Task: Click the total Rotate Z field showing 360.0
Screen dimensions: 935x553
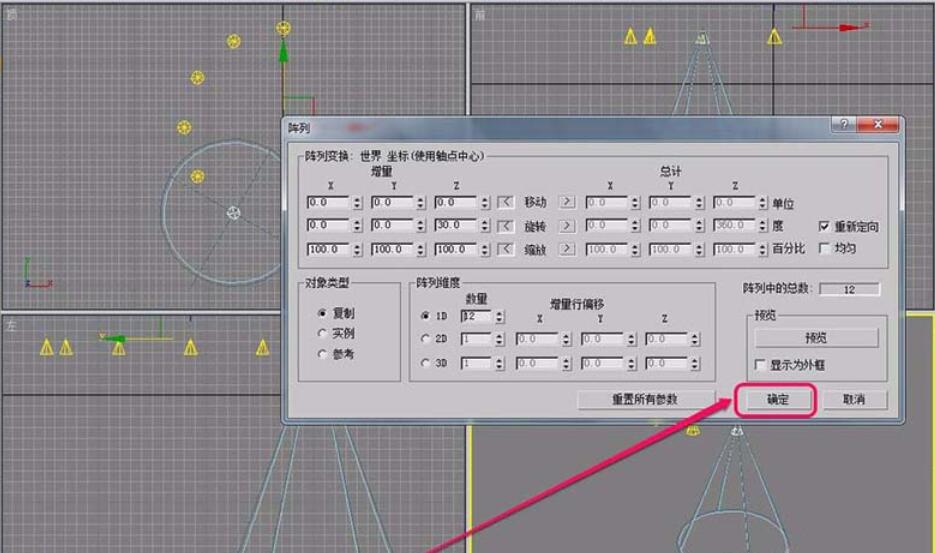Action: coord(734,225)
